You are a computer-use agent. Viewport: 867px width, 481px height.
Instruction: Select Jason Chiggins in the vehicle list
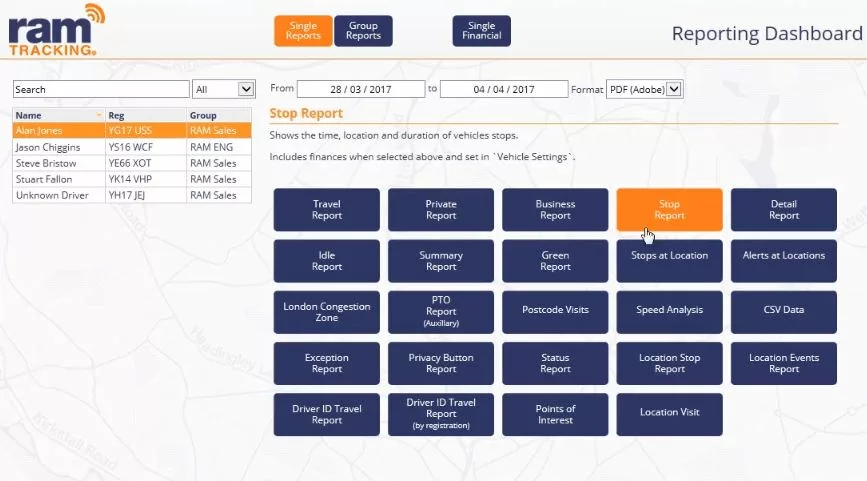(132, 147)
